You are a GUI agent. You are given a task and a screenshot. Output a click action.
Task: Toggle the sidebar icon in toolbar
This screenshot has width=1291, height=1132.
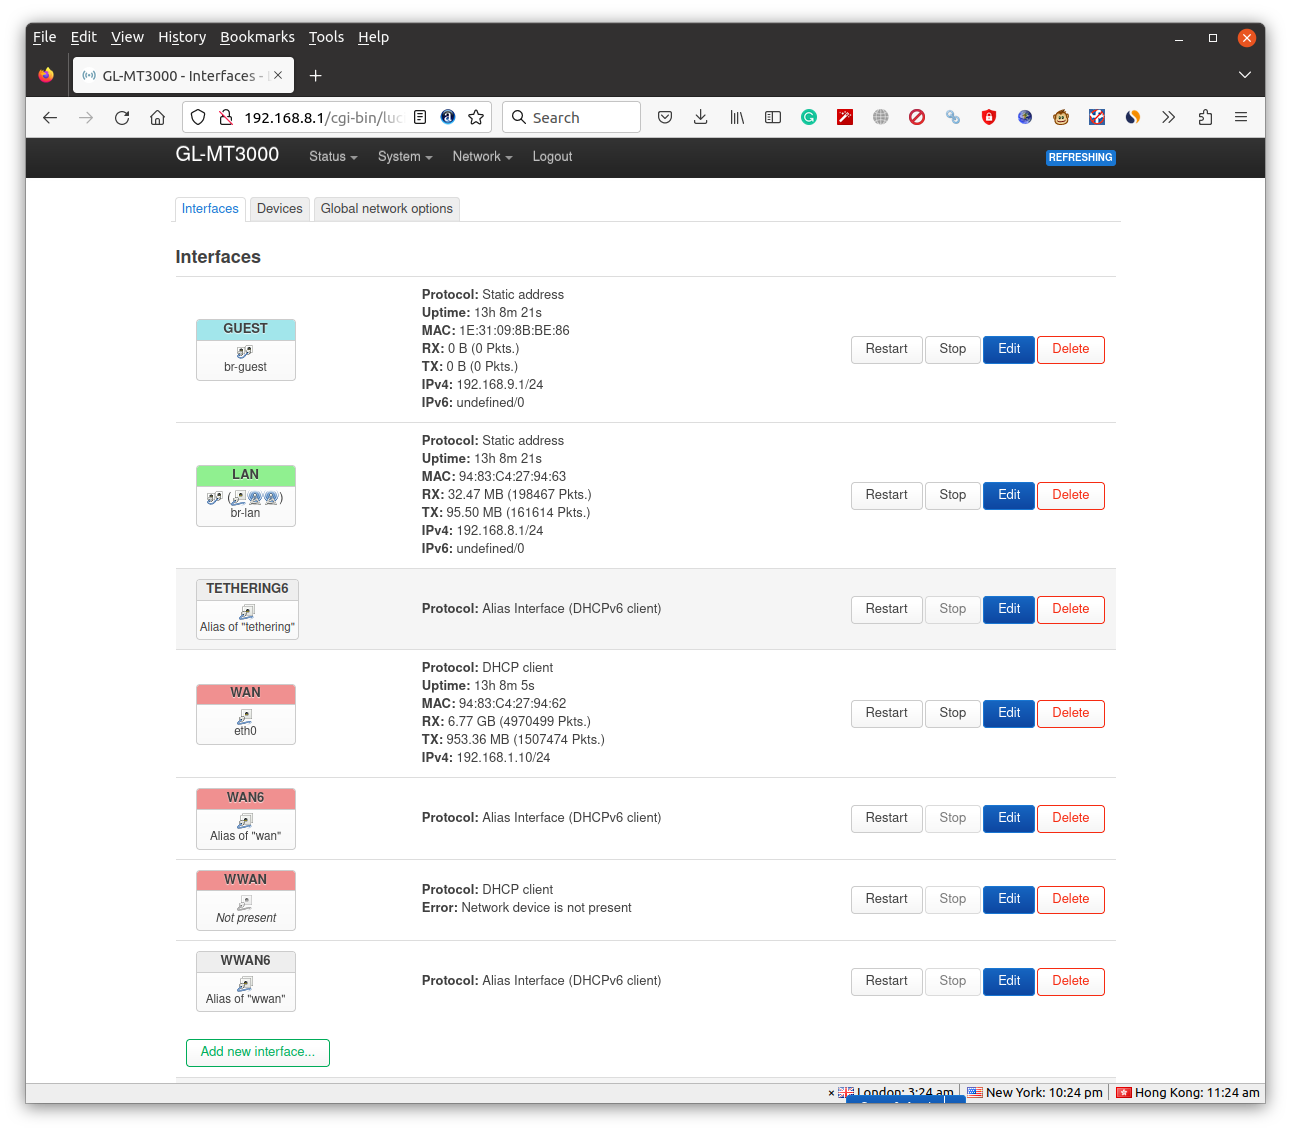coord(773,117)
